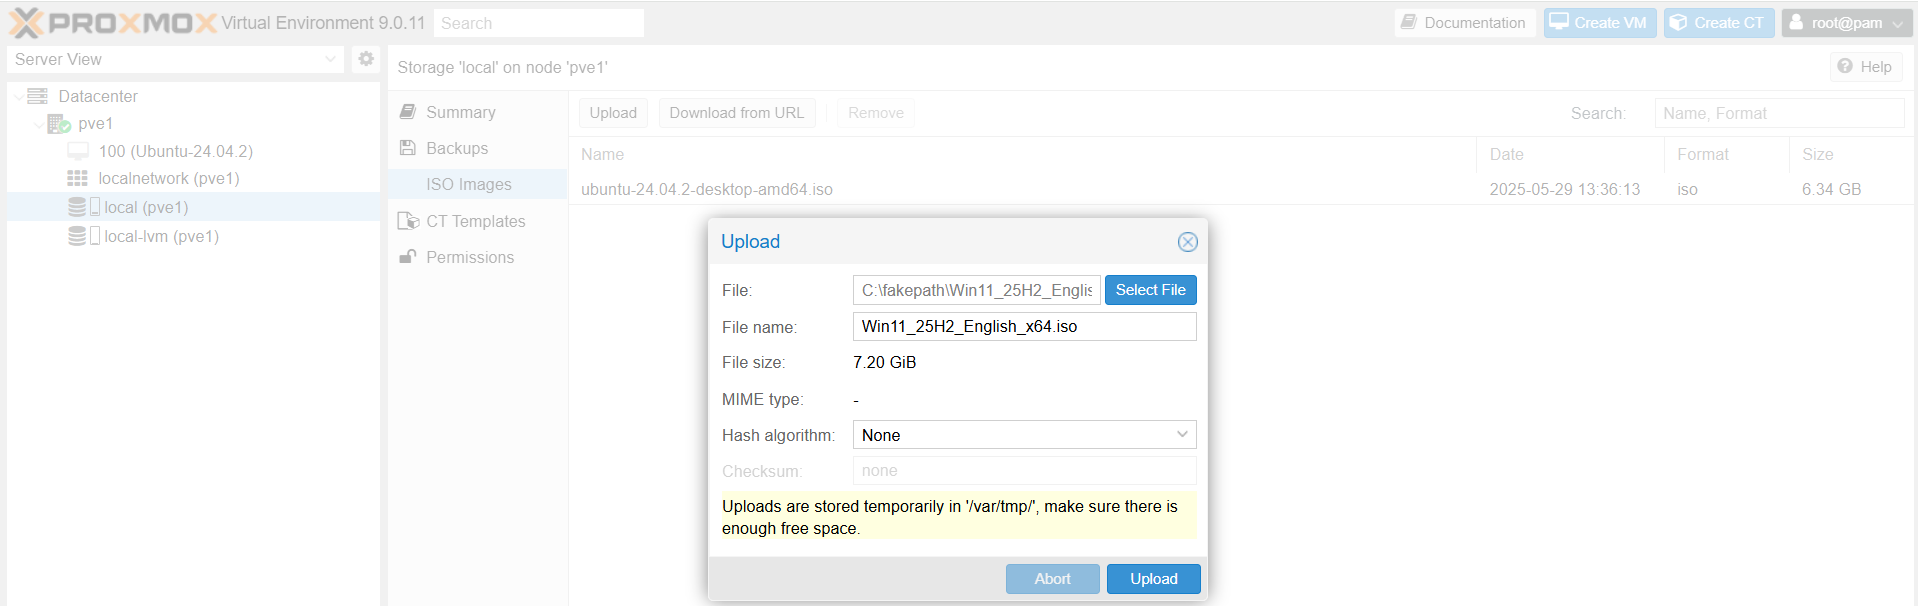Click the Remove button
Viewport: 1918px width, 606px height.
[x=876, y=113]
